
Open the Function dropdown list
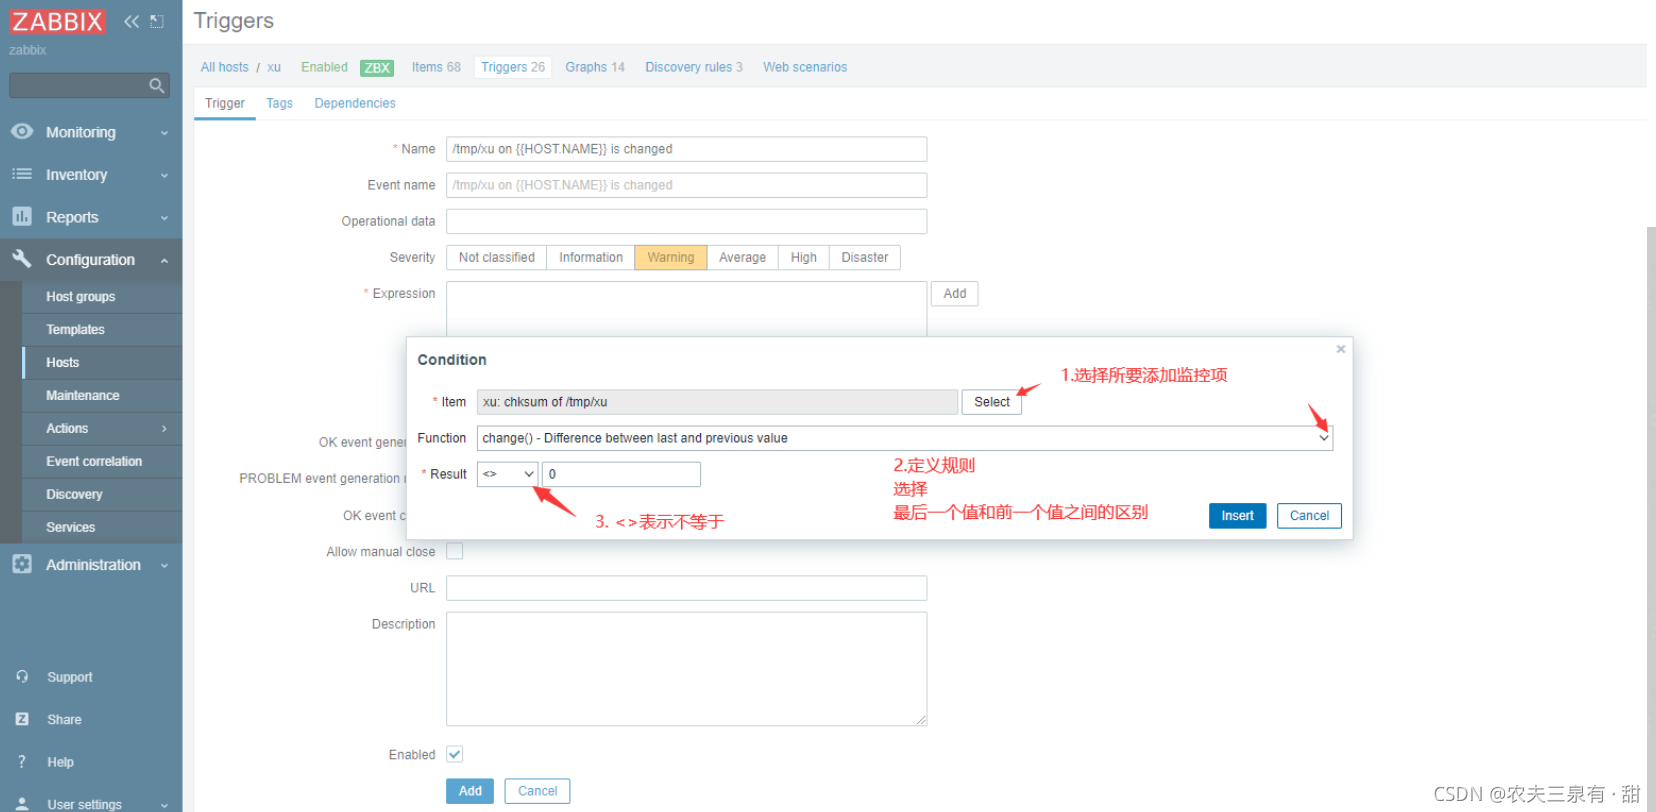(x=905, y=438)
